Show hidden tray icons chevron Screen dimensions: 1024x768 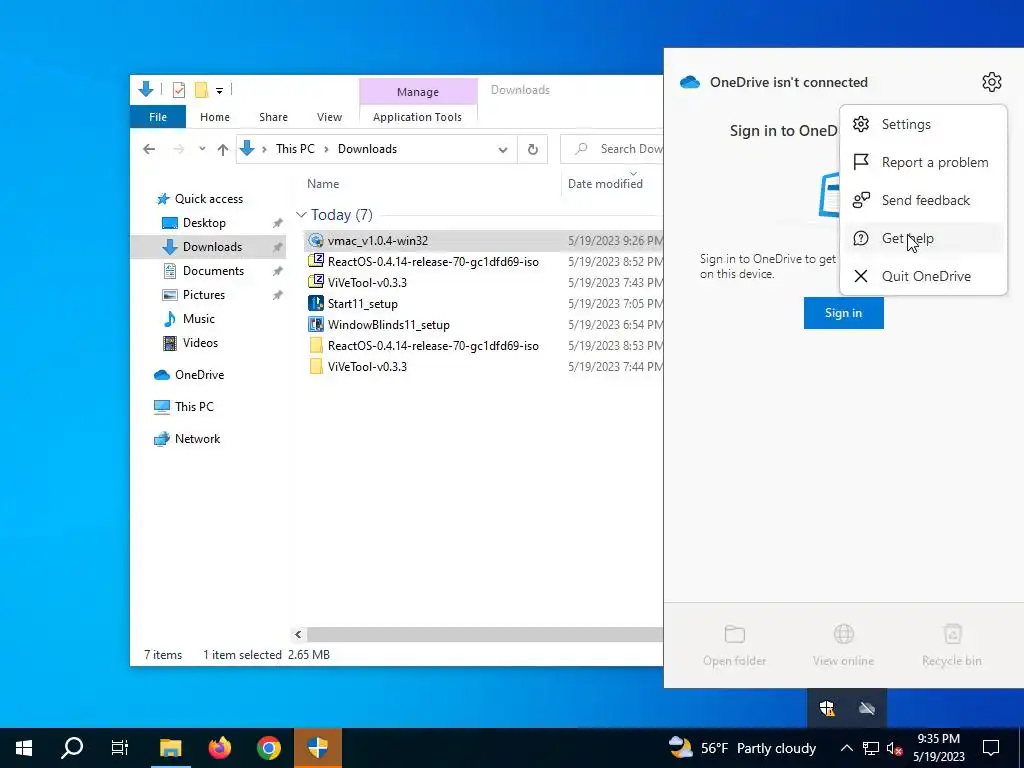click(x=846, y=748)
